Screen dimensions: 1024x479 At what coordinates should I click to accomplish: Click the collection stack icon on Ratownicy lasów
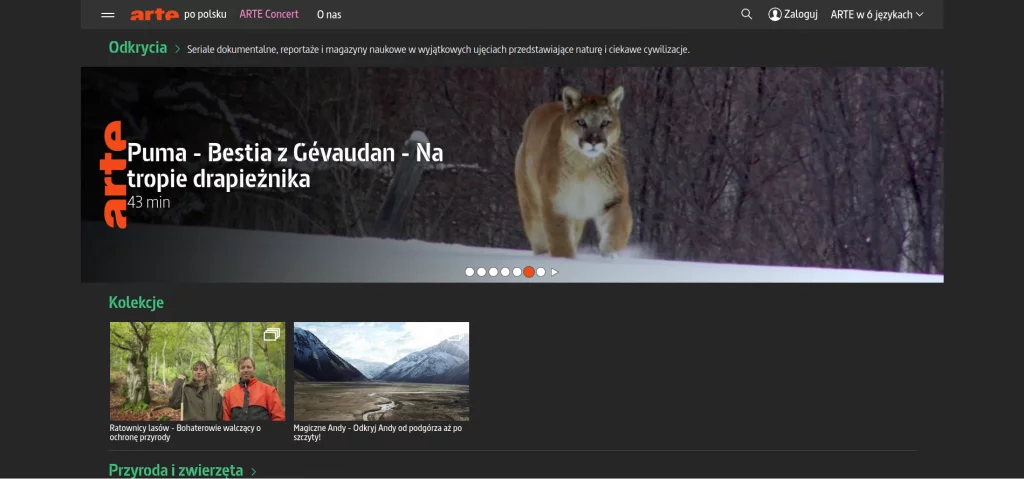coord(271,335)
